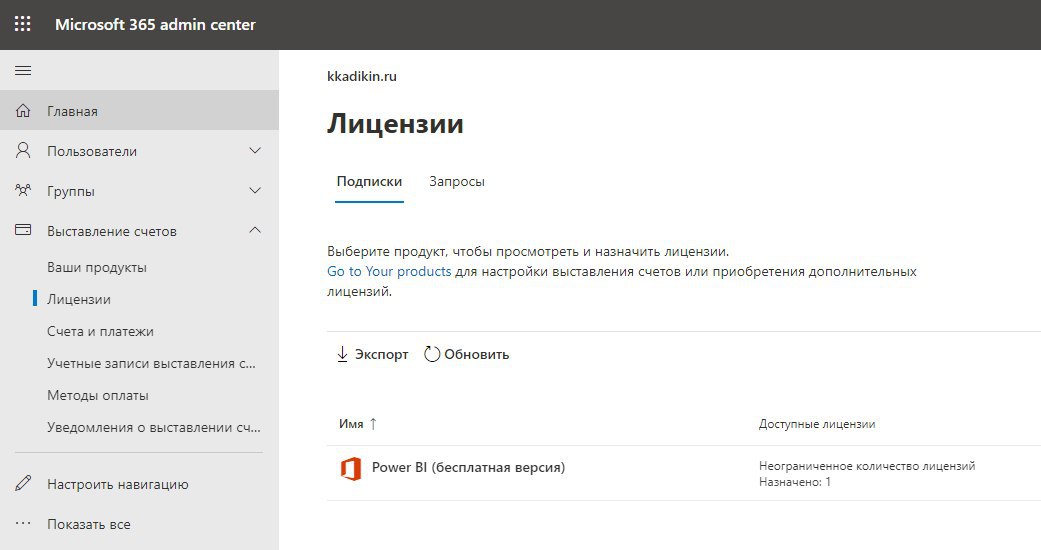Click the download arrow icon for Экспорт

click(343, 354)
